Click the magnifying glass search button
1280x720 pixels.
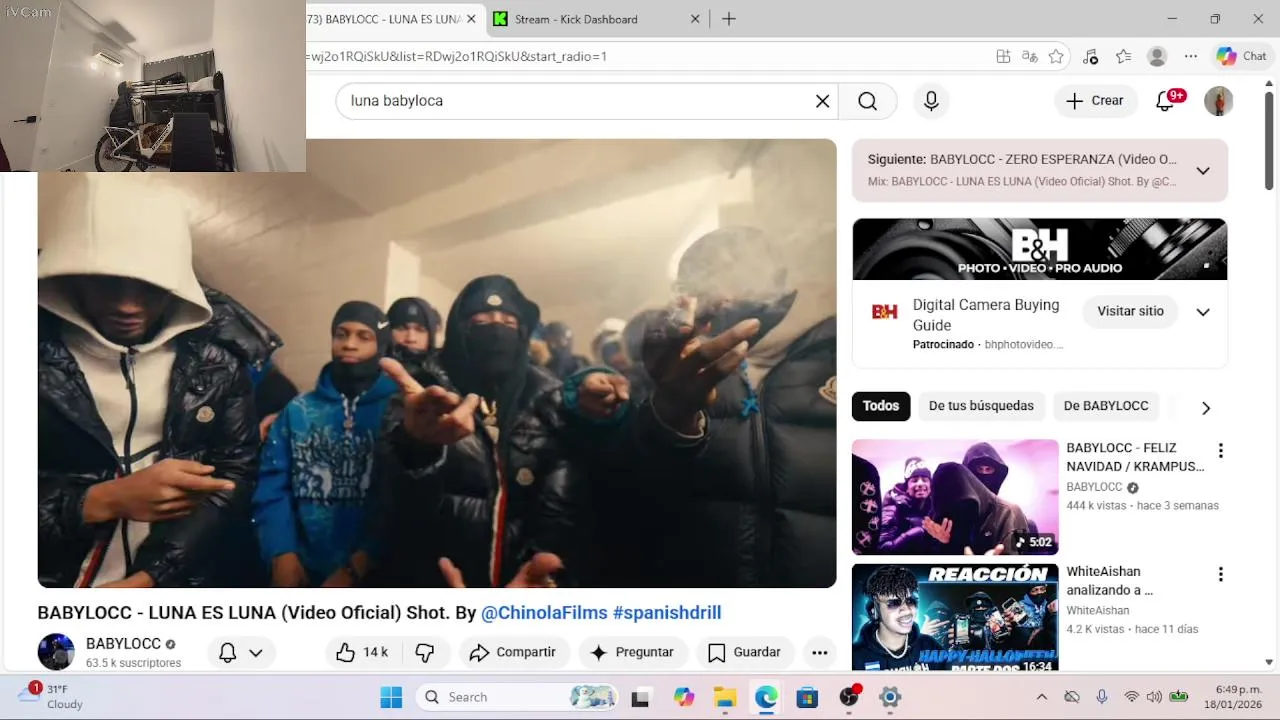[x=867, y=101]
